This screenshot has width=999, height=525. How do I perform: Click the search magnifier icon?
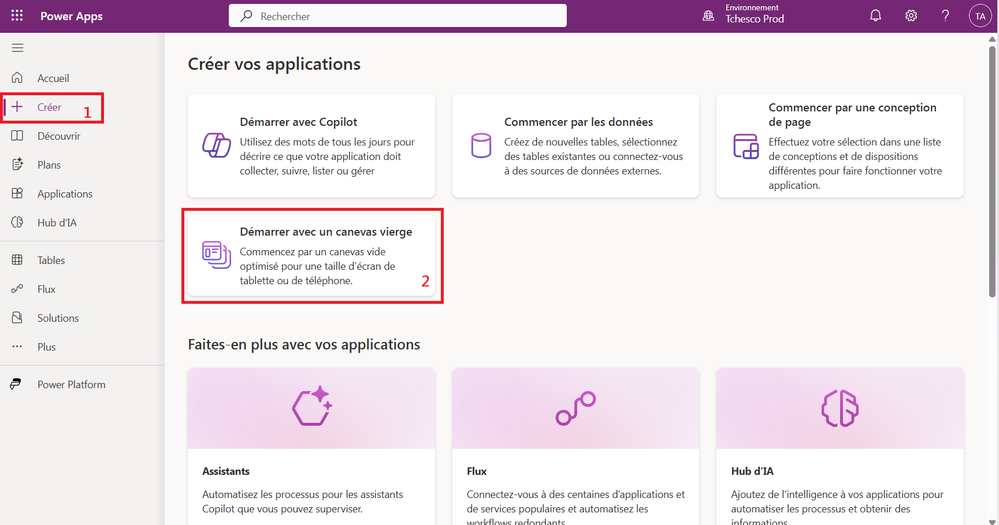(x=247, y=16)
